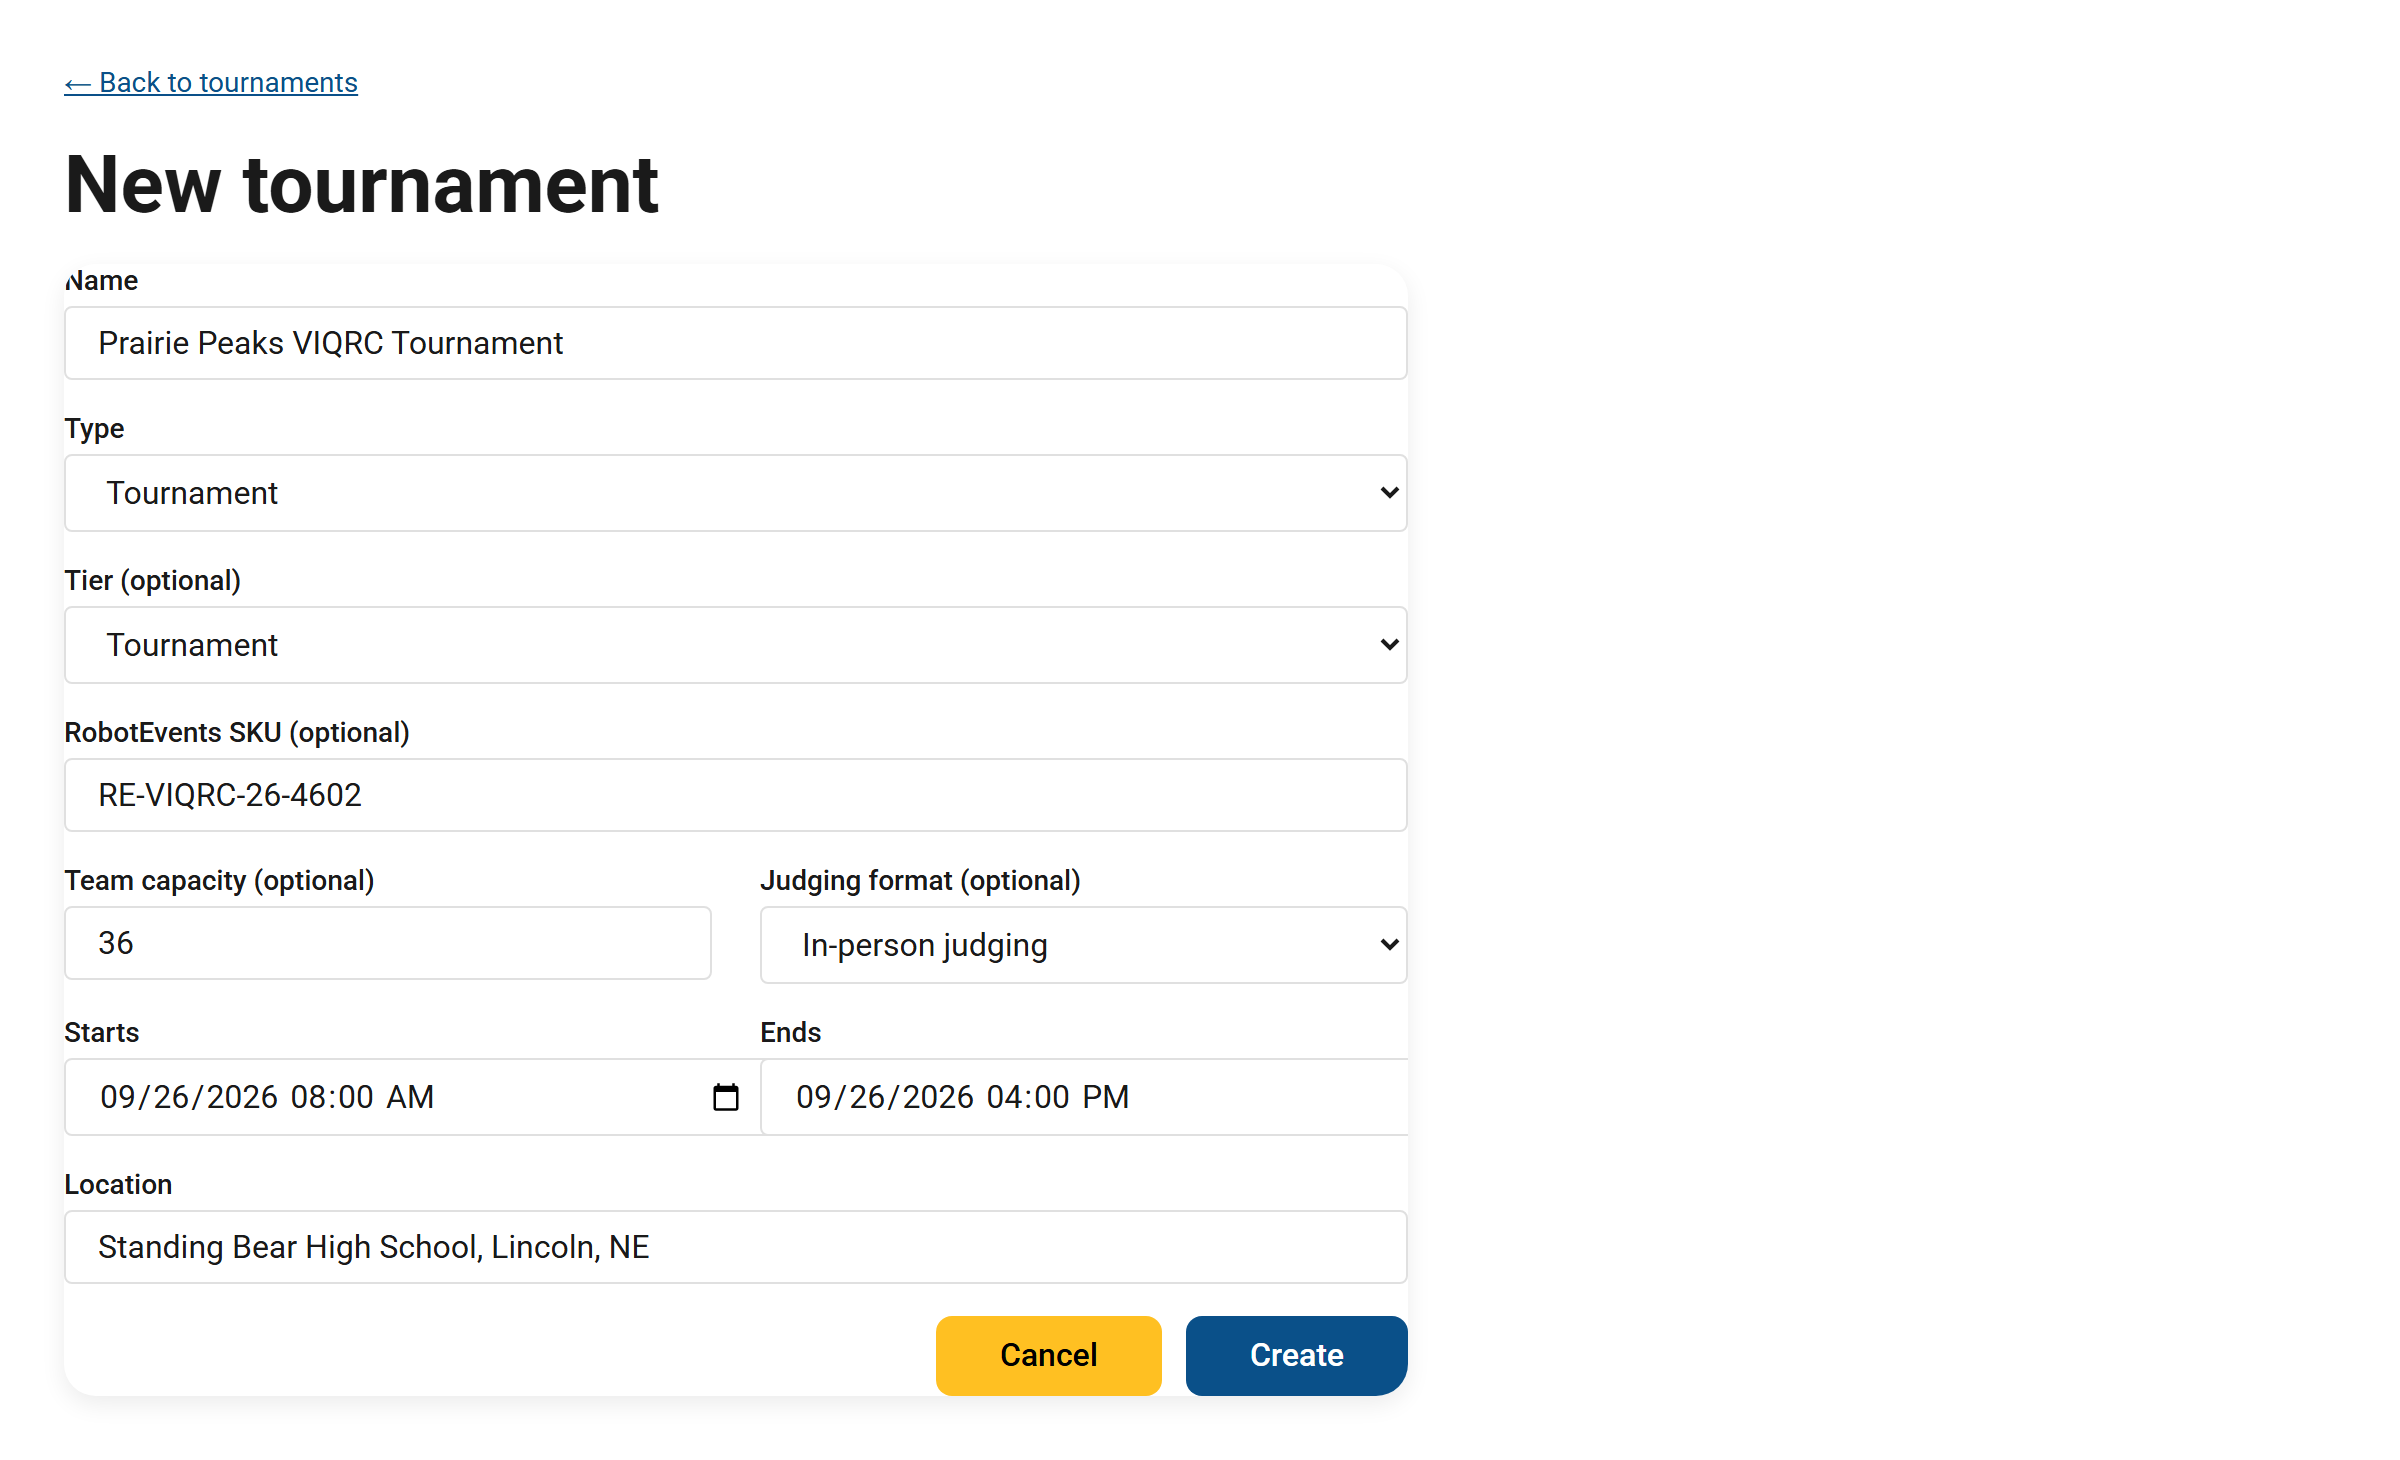Click the Team capacity field showing 36
Image resolution: width=2400 pixels, height=1460 pixels.
click(388, 943)
